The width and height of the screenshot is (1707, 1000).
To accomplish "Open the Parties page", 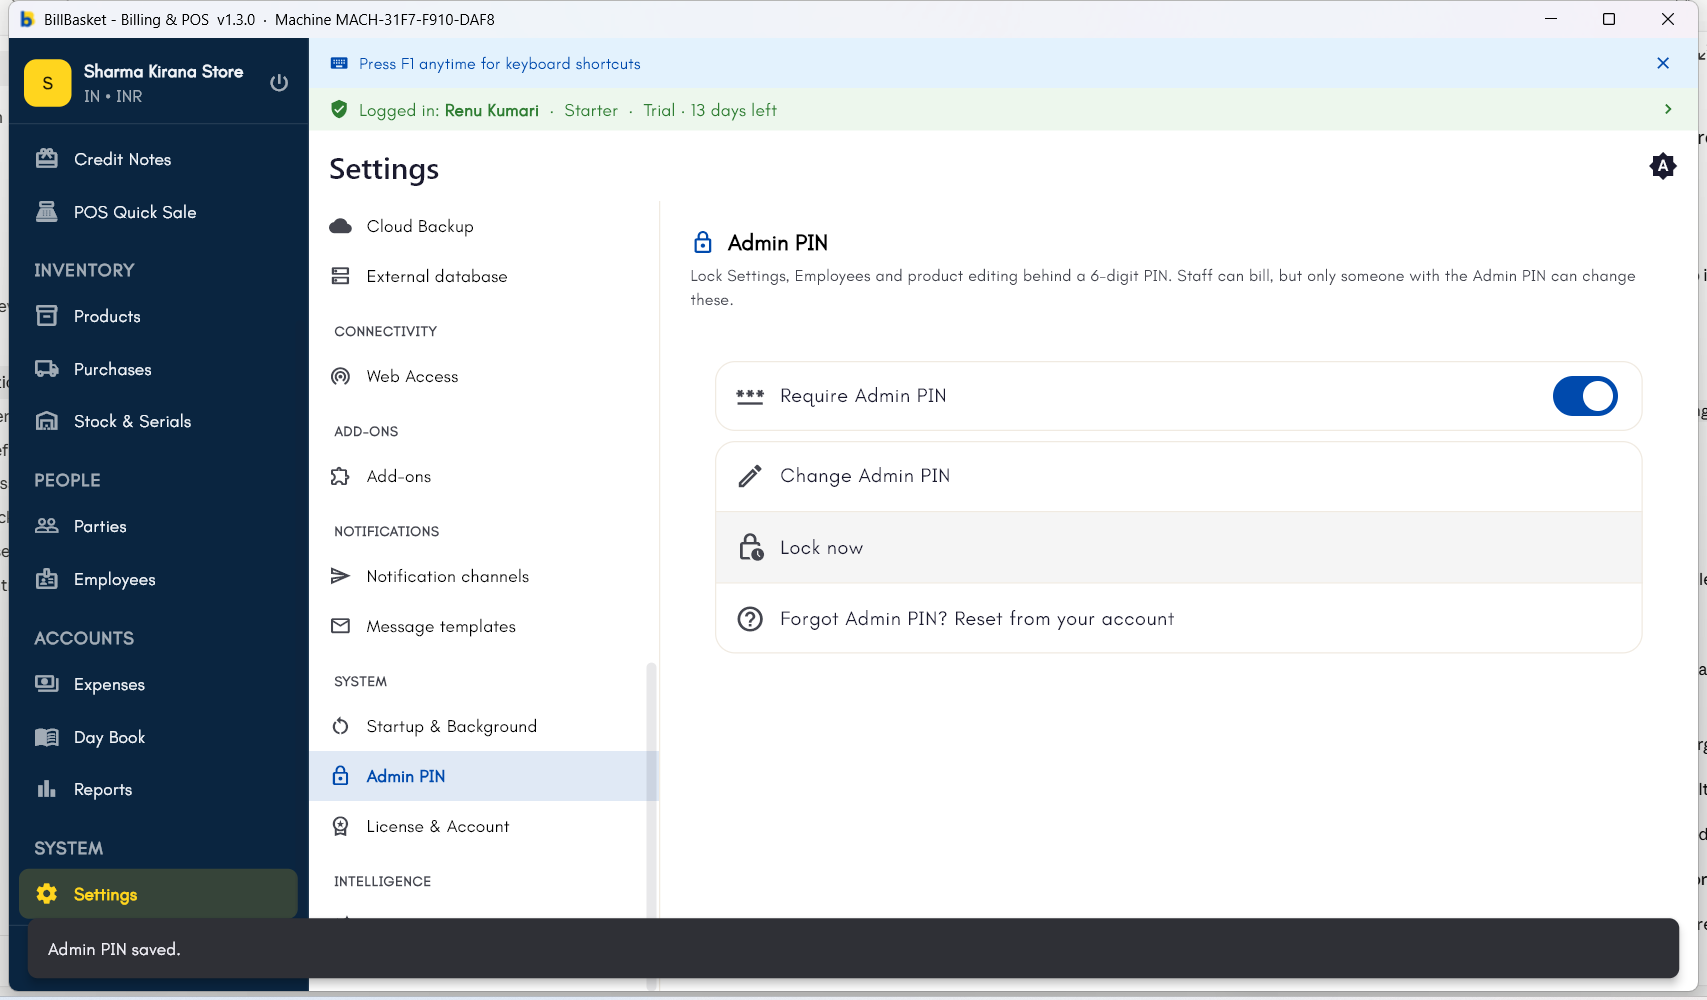I will click(x=158, y=526).
